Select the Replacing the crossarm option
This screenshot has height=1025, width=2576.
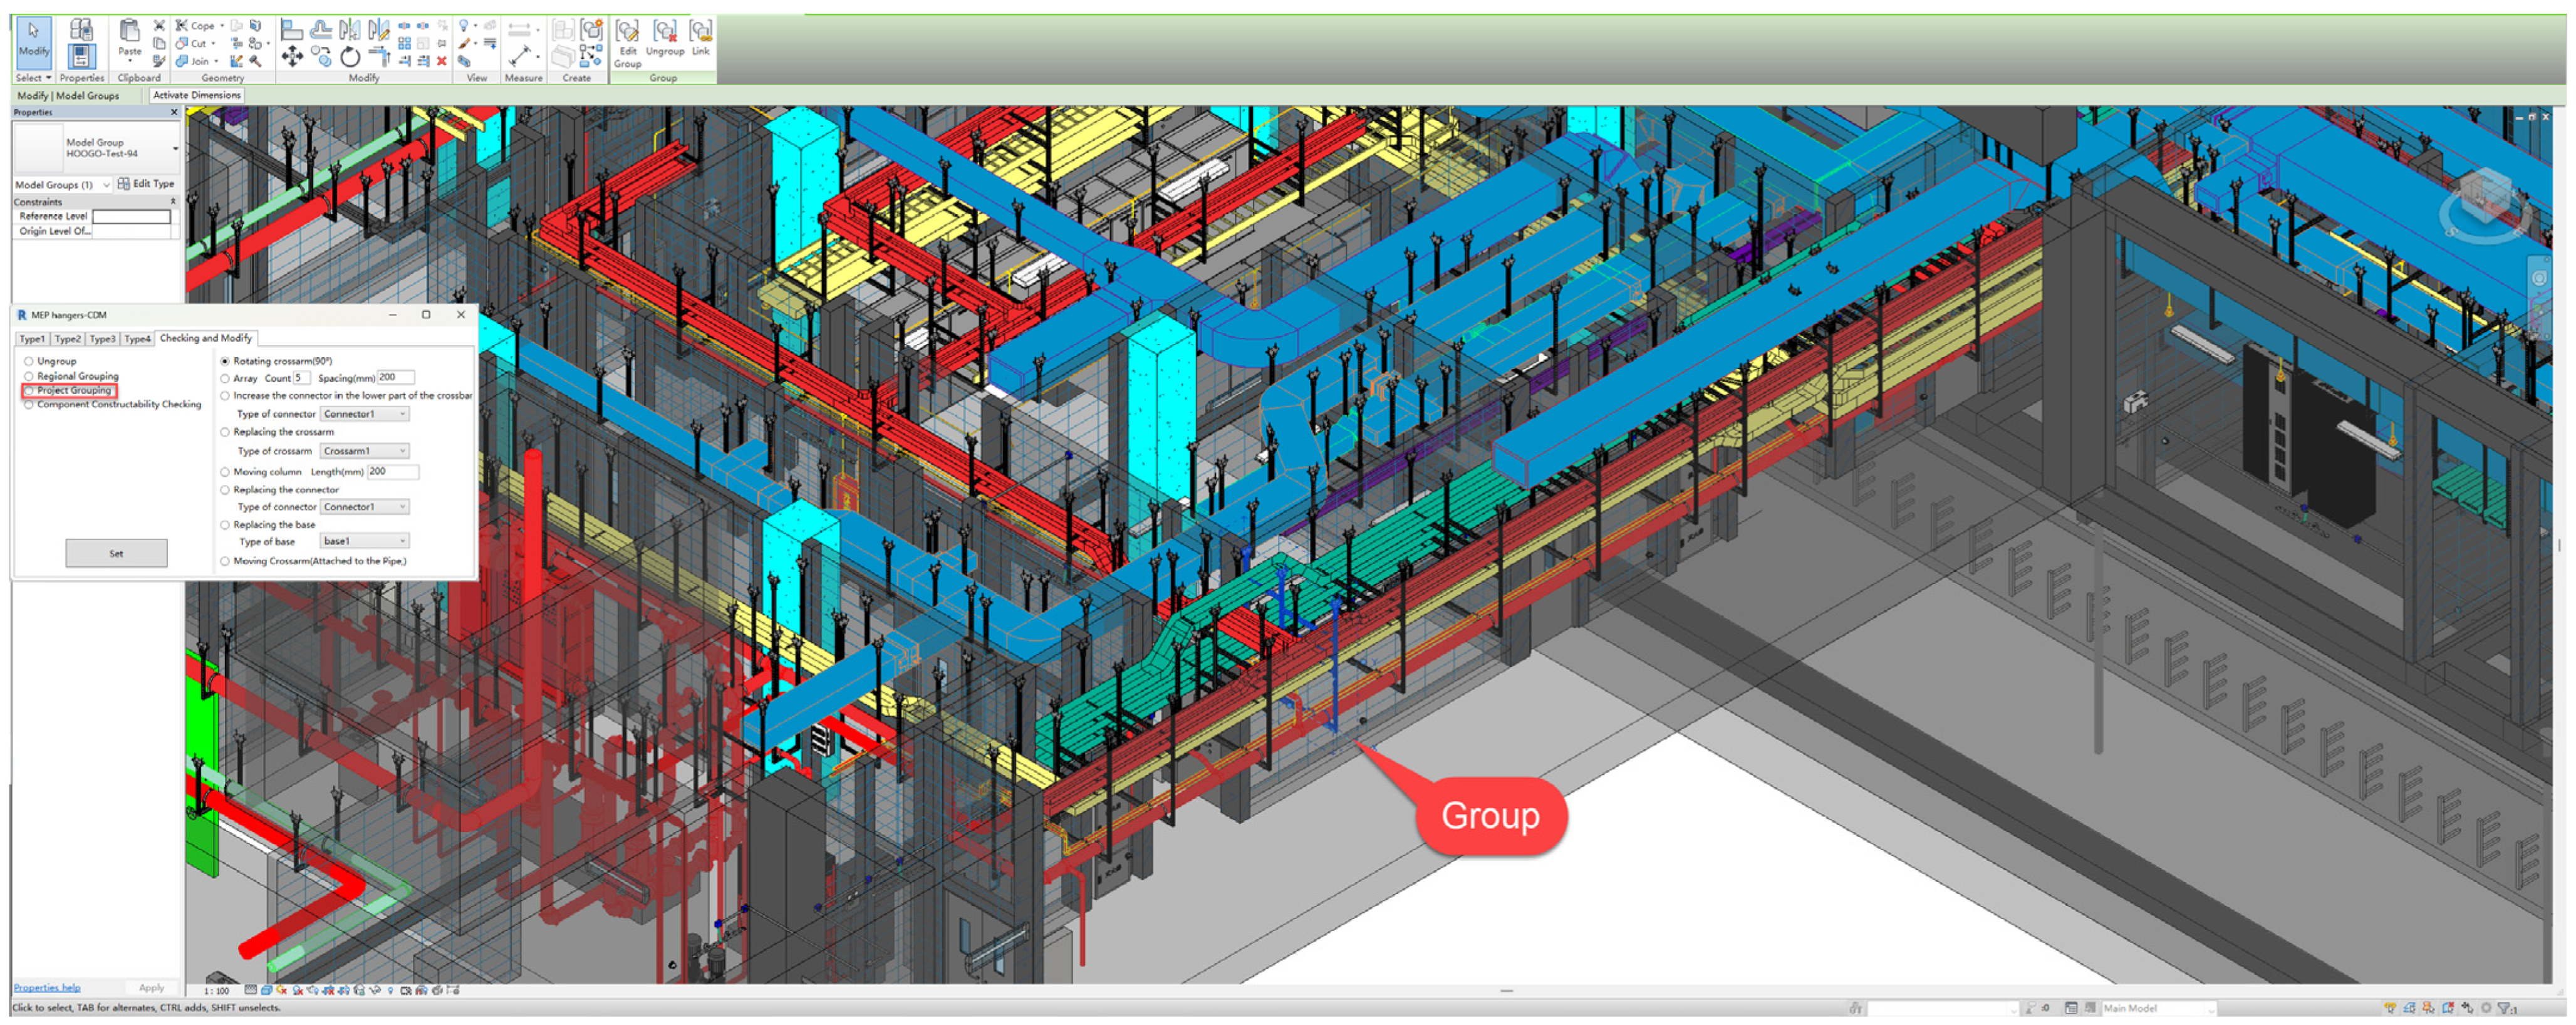[x=225, y=432]
